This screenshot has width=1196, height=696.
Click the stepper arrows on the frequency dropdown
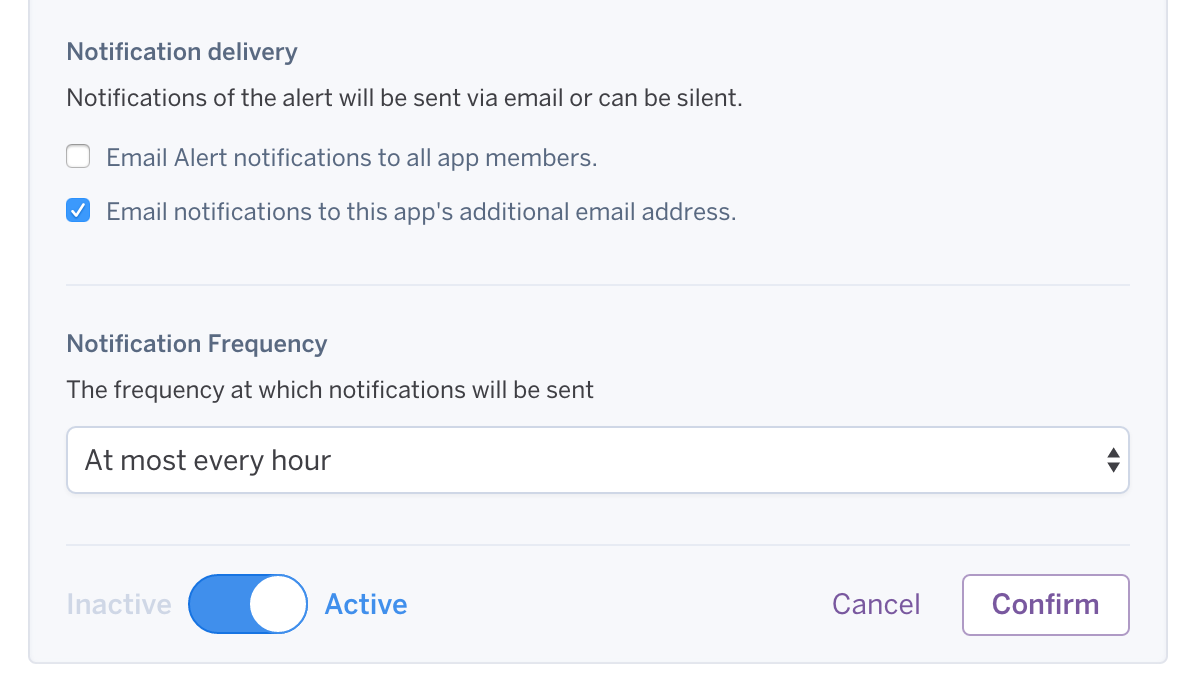coord(1114,459)
